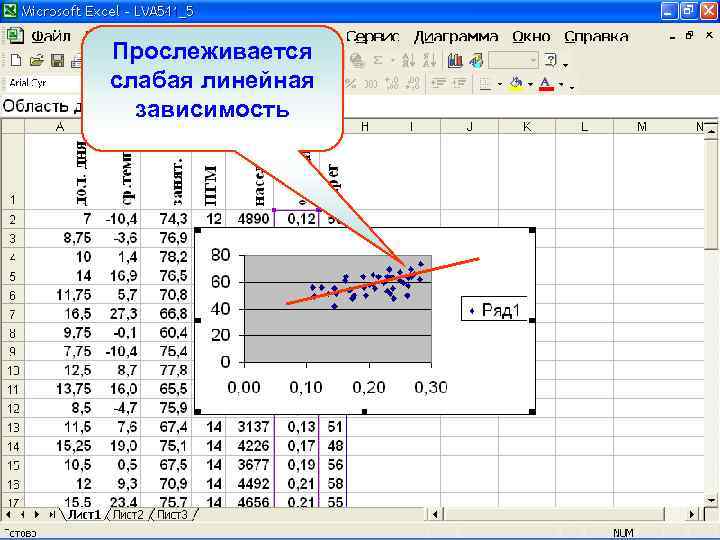Screen dimensions: 720x540
Task: Click the vertical scrollbar down arrow
Action: [711, 500]
